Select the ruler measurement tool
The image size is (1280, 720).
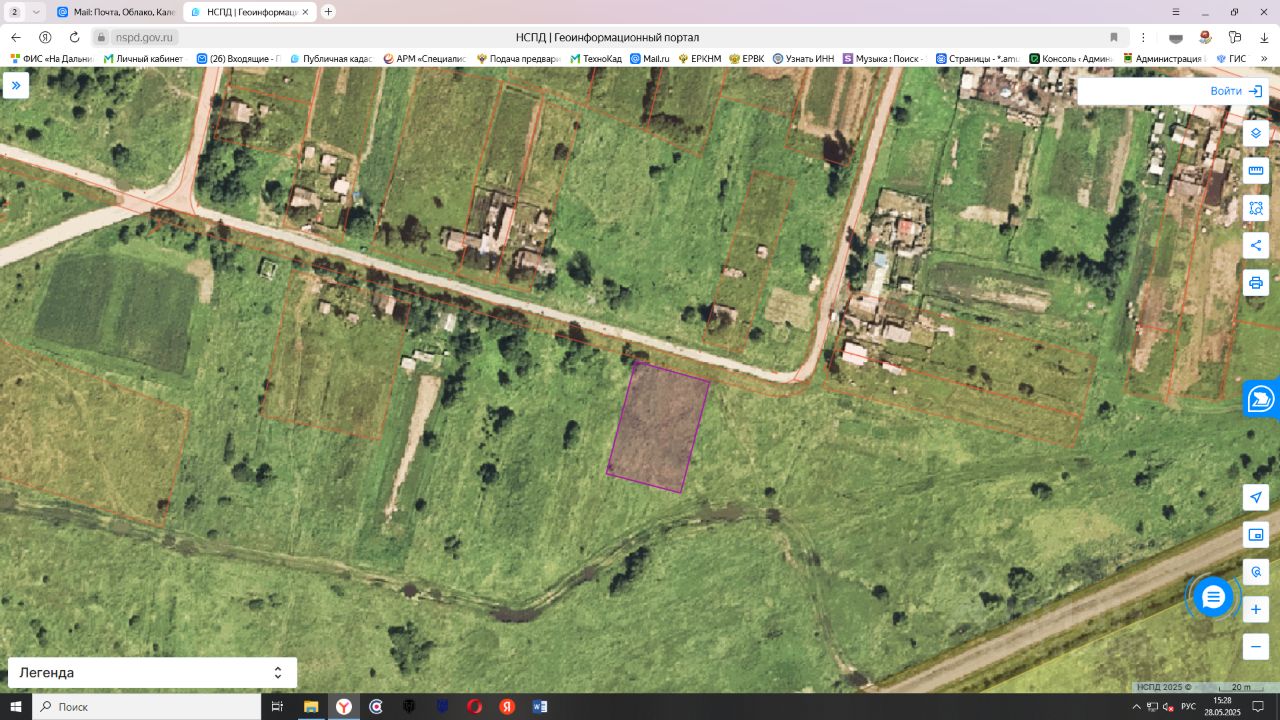[1256, 171]
